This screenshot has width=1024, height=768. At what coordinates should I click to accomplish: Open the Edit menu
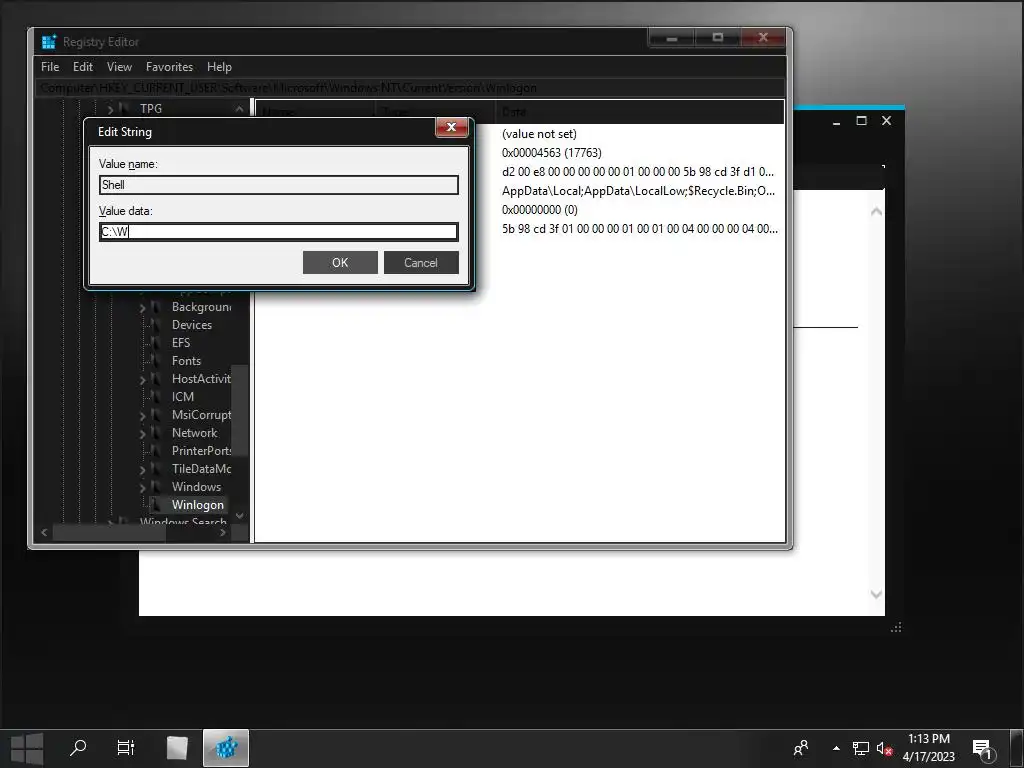(x=83, y=67)
